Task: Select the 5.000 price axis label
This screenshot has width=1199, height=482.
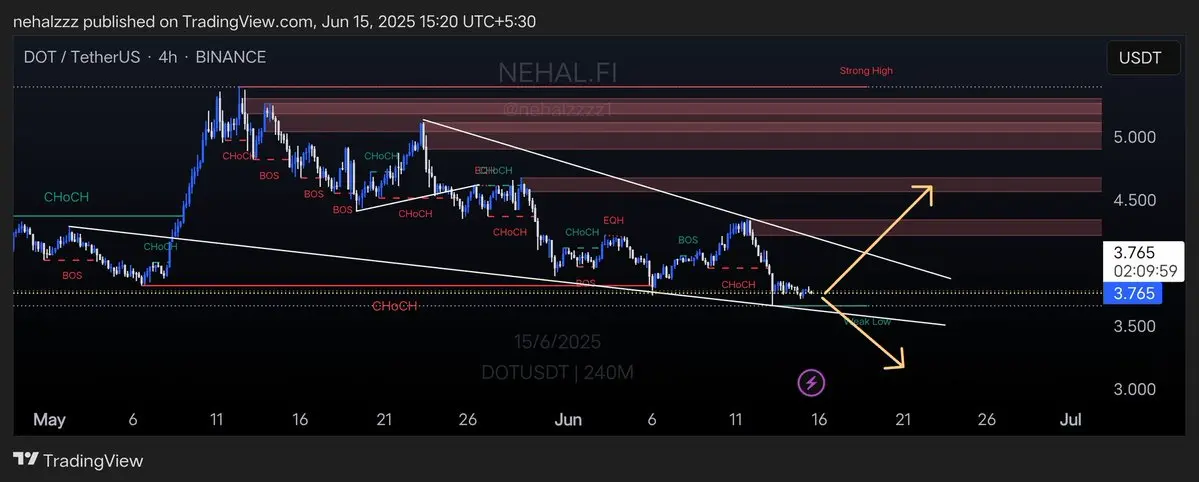Action: click(1134, 138)
